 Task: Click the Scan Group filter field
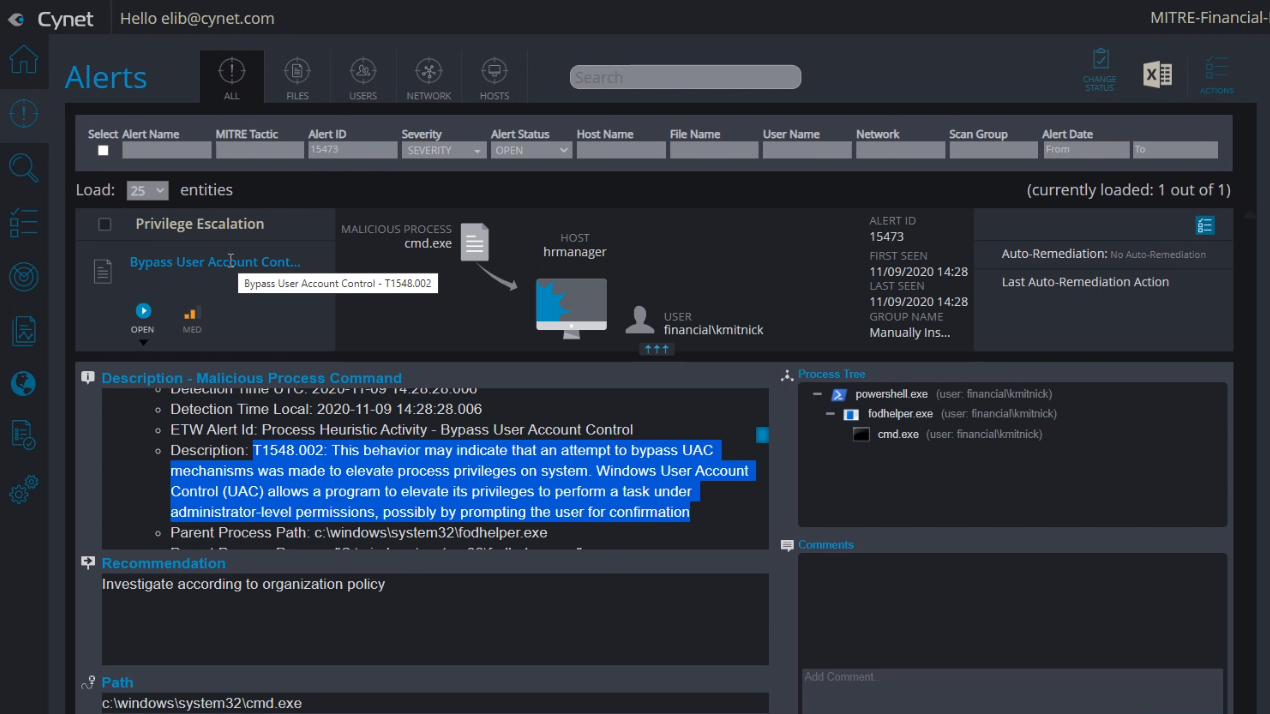[x=994, y=150]
